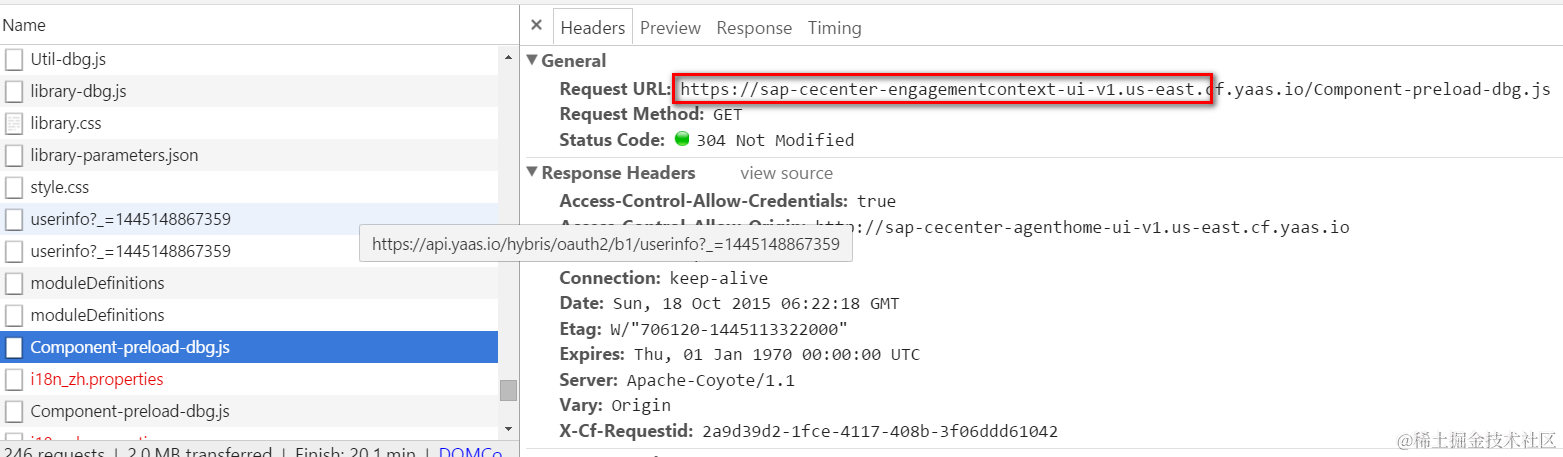Click the green status code indicator dot

(683, 139)
